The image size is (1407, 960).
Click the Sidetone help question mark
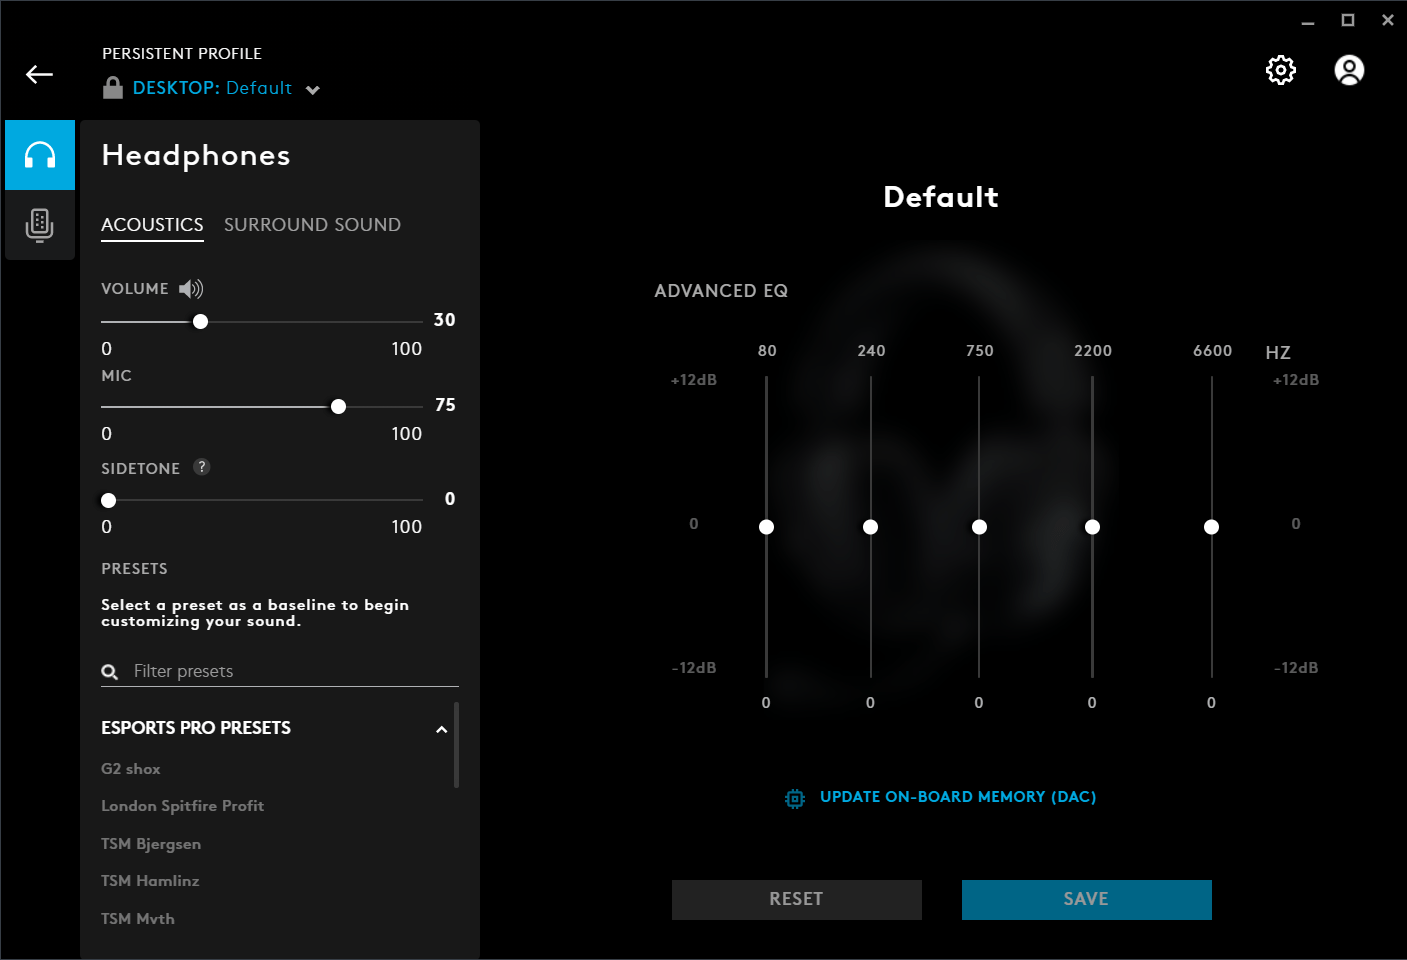(x=202, y=467)
